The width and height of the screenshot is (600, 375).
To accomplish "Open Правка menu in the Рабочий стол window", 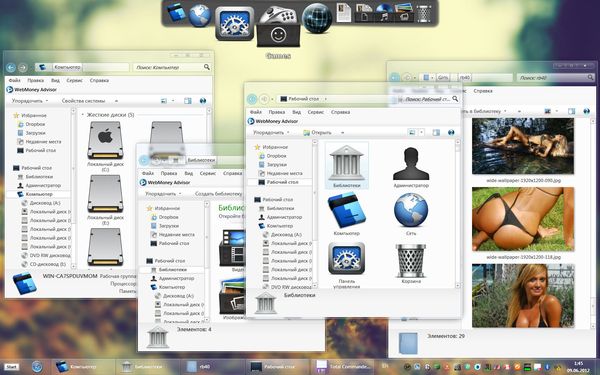I will (277, 112).
